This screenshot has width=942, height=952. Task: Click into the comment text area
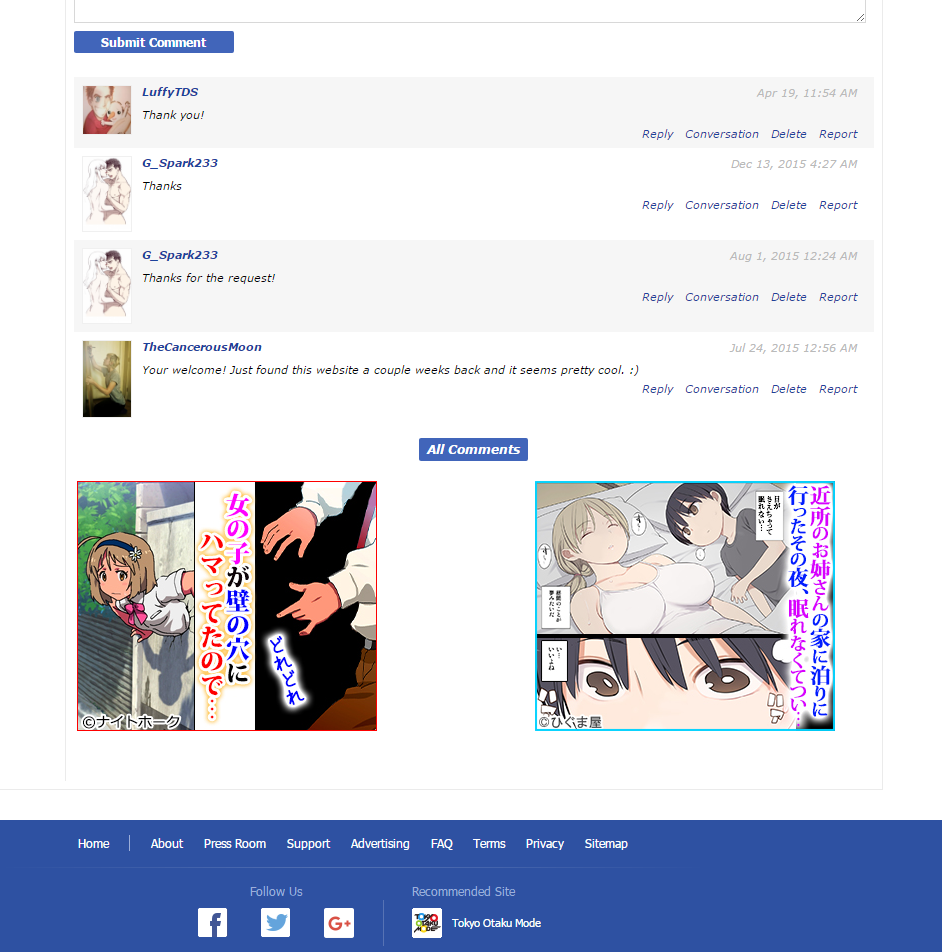470,11
